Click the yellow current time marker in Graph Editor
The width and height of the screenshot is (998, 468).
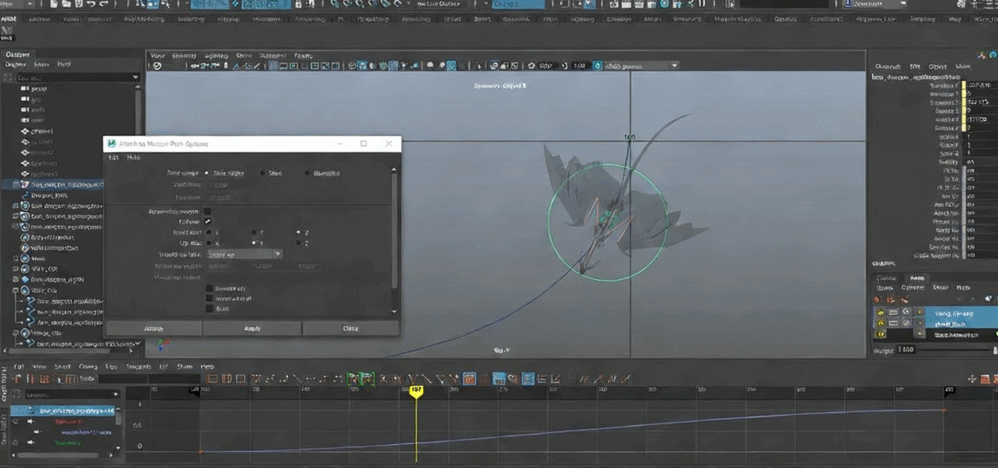[x=416, y=392]
